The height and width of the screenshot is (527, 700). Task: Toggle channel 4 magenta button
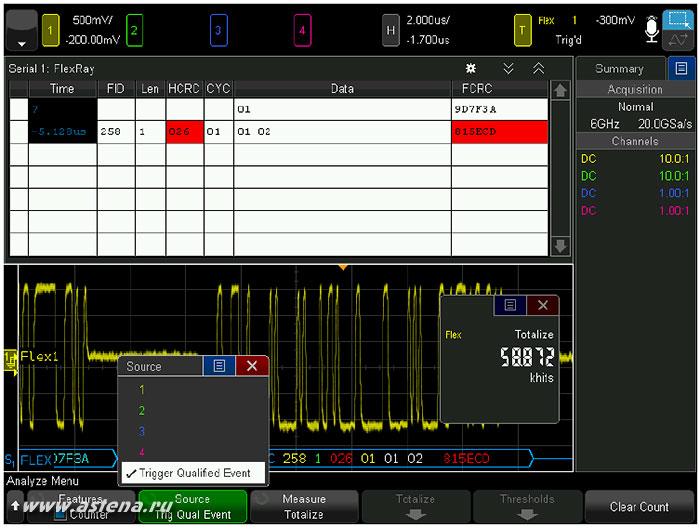(302, 30)
